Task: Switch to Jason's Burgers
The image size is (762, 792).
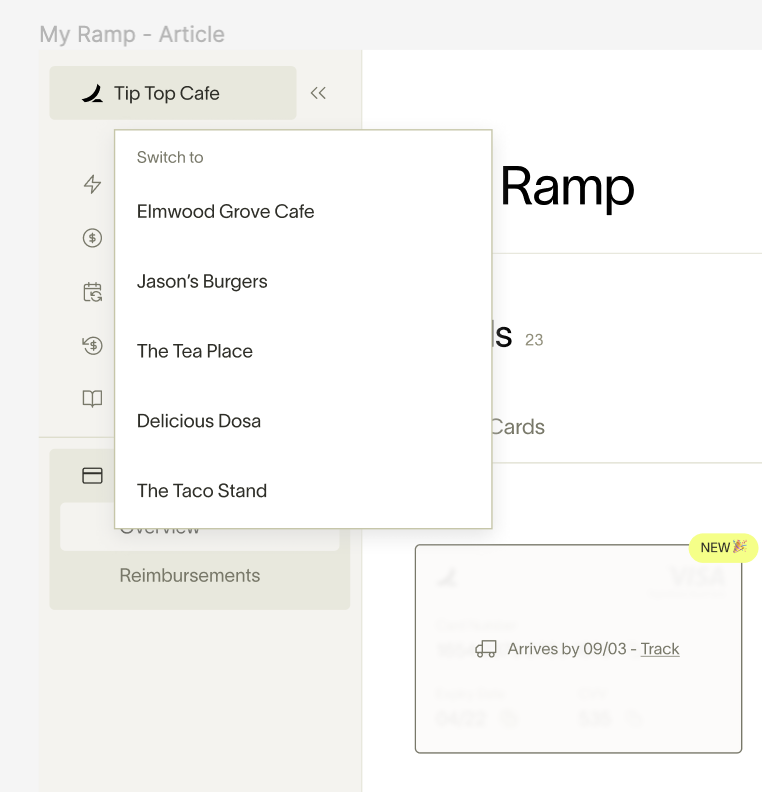Action: 303,281
